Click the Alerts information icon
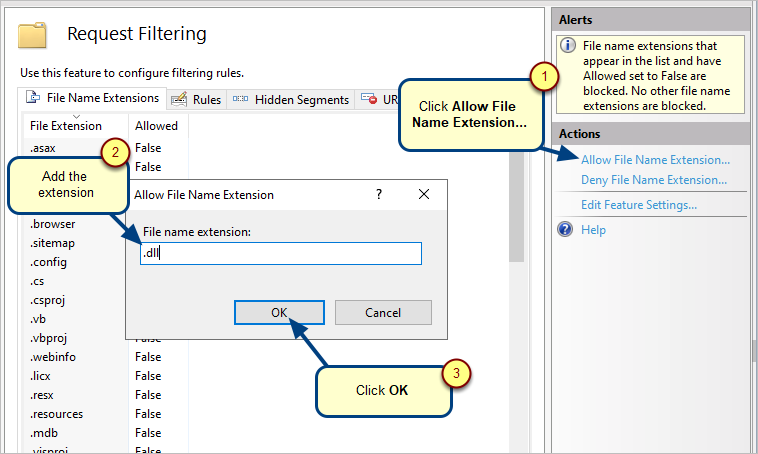The image size is (758, 454). pos(568,45)
